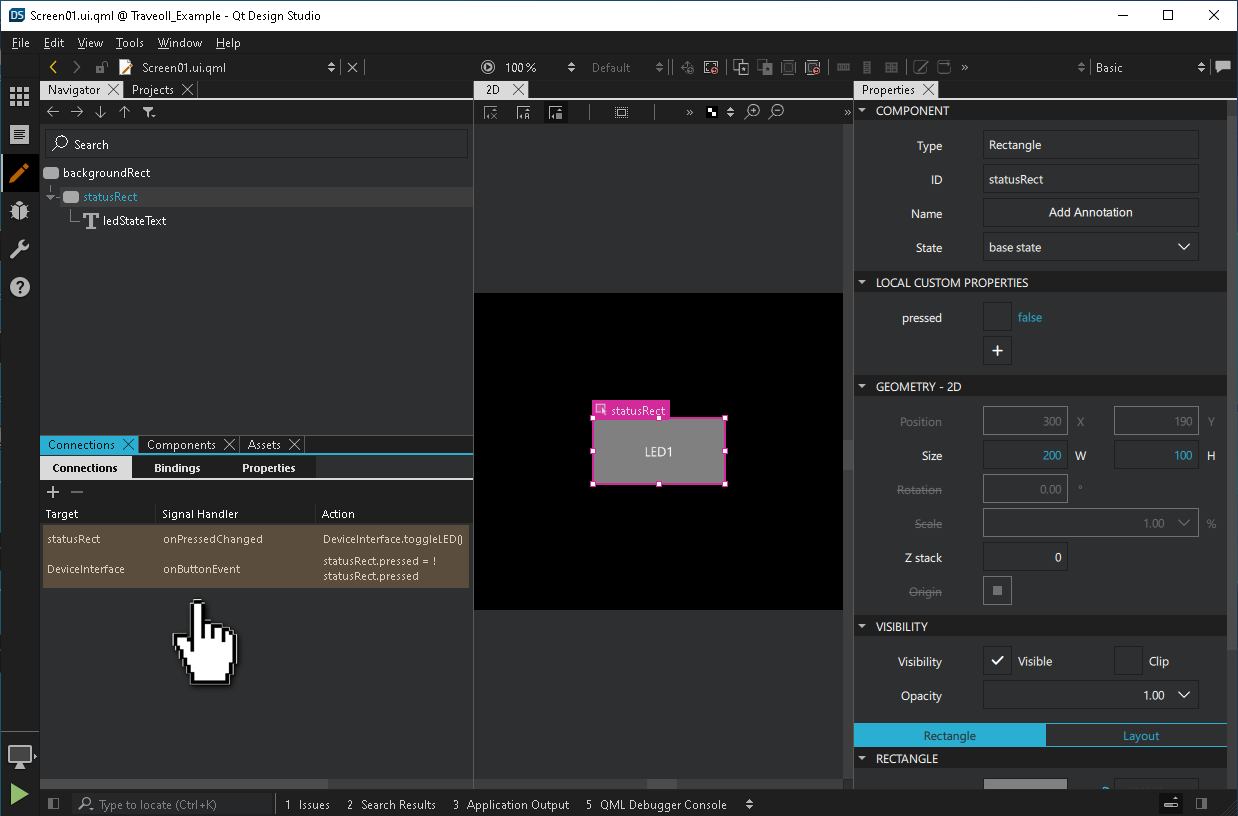Toggle the pressed custom property checkbox
This screenshot has height=816, width=1238.
[997, 317]
